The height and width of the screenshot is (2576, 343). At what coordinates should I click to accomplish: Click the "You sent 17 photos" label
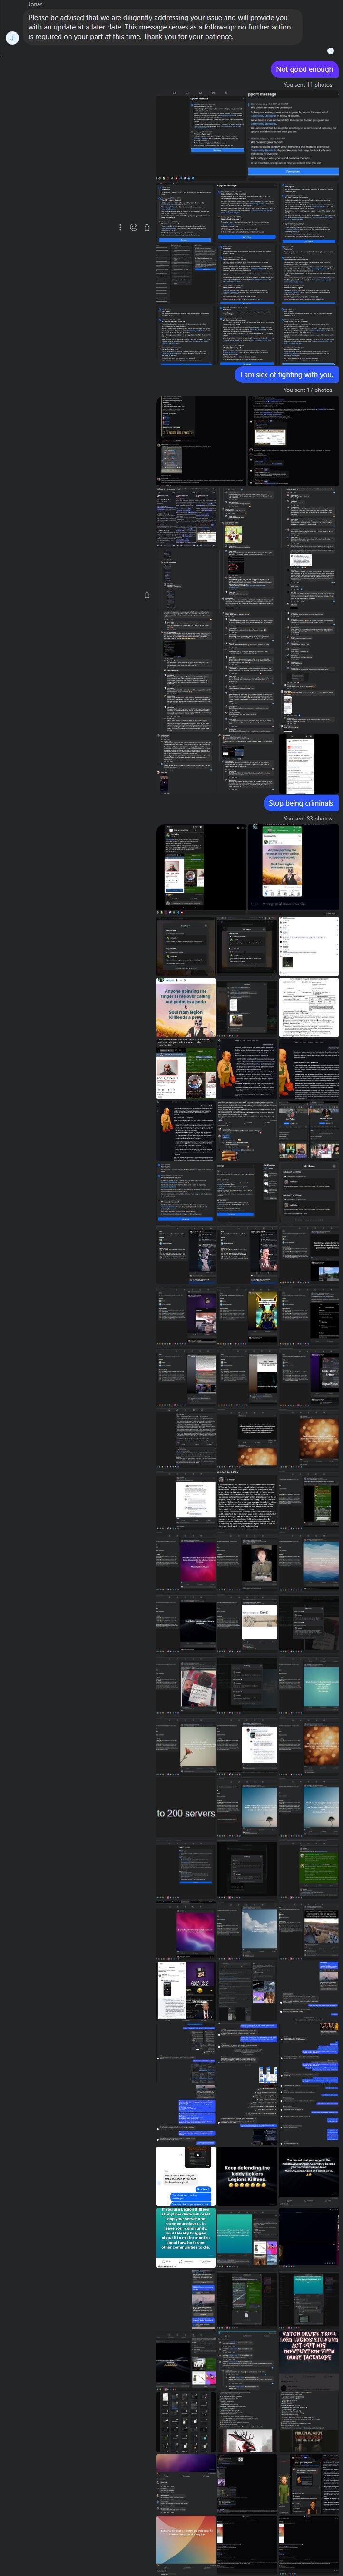pyautogui.click(x=308, y=390)
